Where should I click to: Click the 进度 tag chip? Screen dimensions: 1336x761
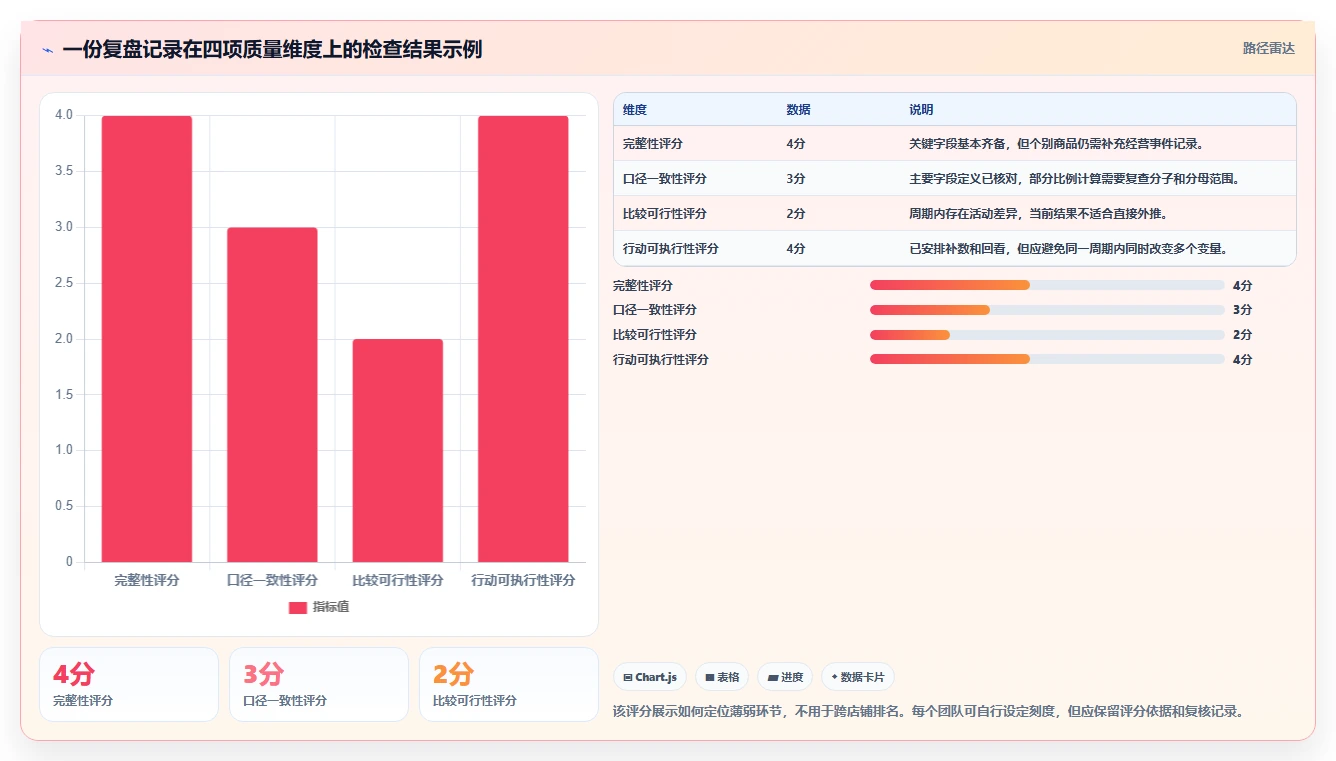pyautogui.click(x=785, y=677)
